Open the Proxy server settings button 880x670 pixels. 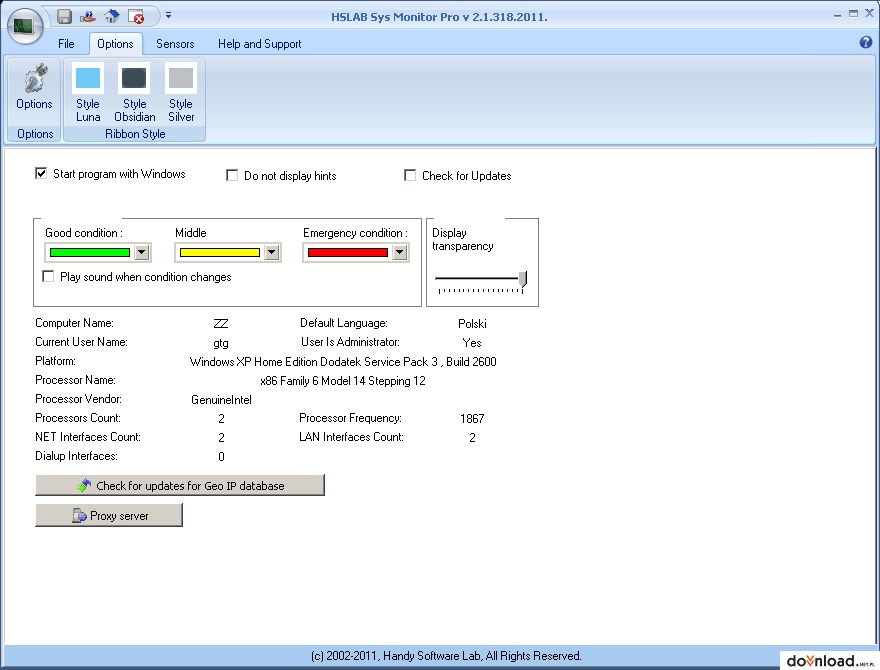click(x=109, y=515)
